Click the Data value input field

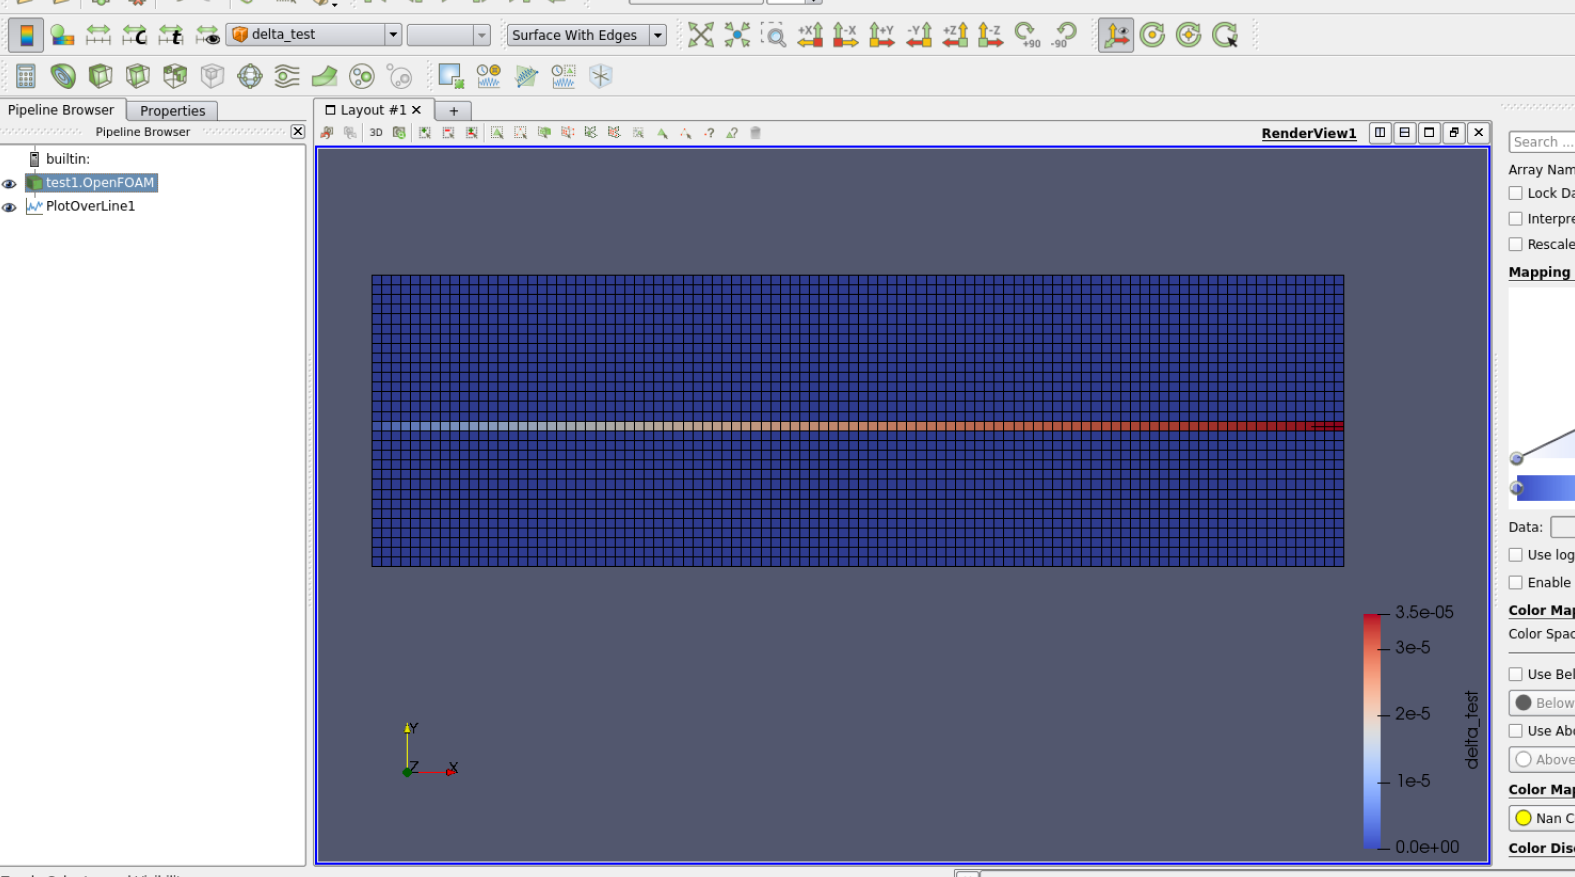[1563, 527]
